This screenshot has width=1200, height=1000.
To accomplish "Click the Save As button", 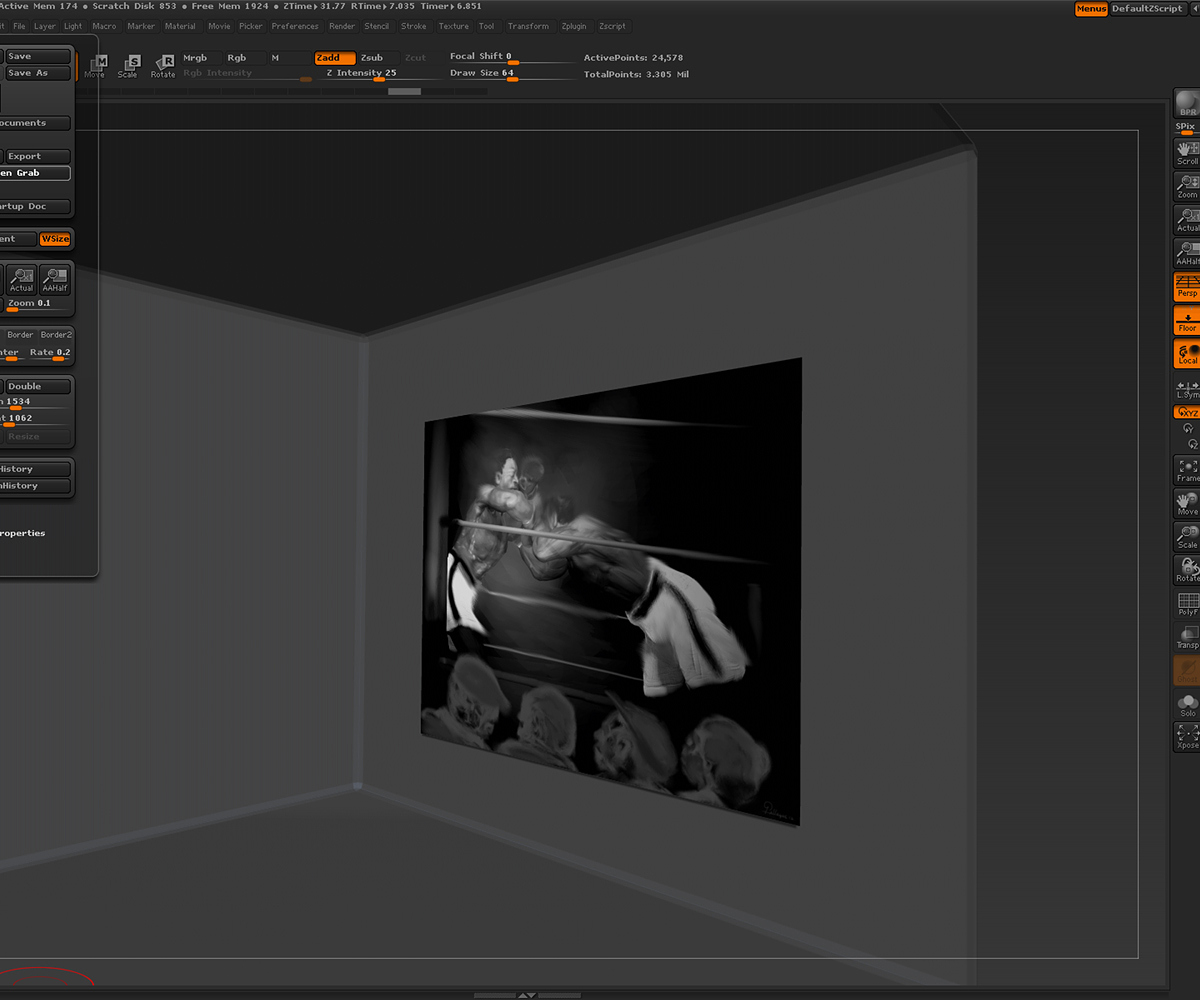I will (x=38, y=73).
